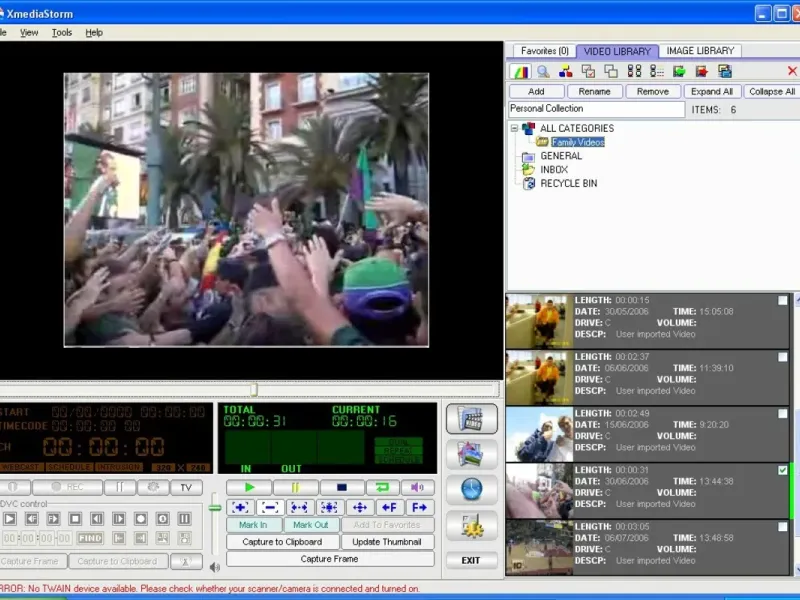Click the green Play button

pos(249,488)
